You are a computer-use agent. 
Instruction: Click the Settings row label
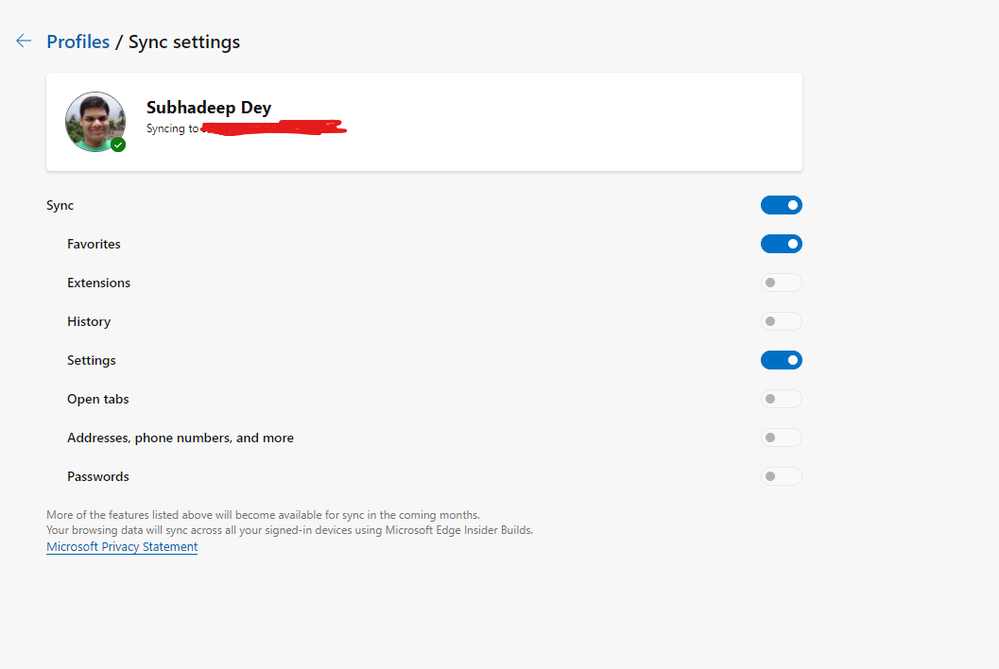[91, 361]
